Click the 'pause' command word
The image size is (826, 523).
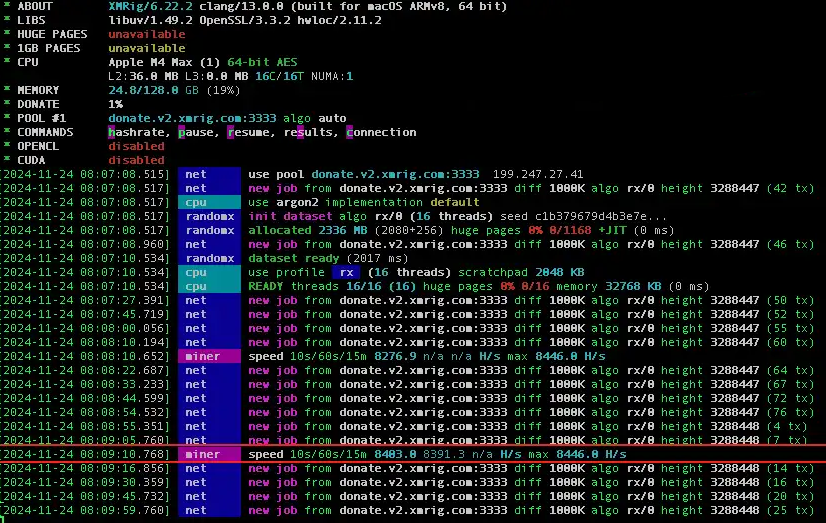(195, 132)
